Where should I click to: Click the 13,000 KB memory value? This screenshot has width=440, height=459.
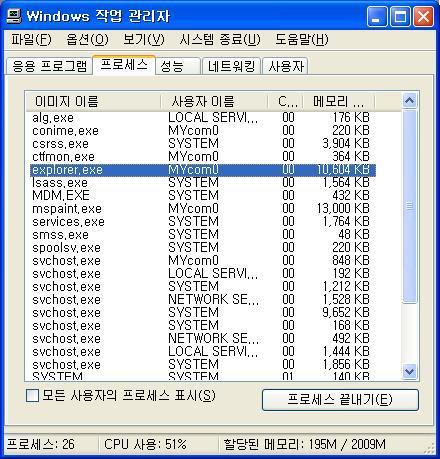(343, 209)
